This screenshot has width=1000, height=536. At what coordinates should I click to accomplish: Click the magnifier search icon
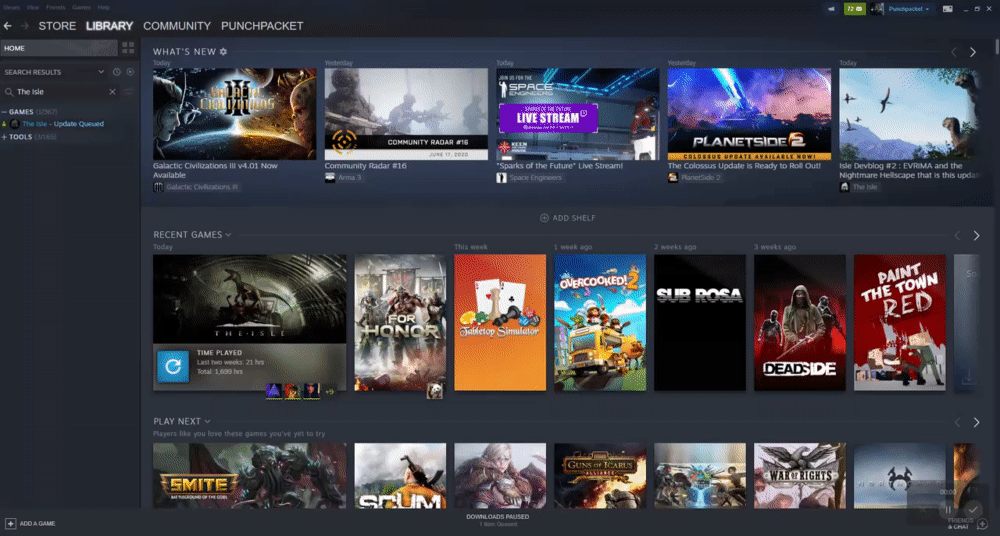[9, 92]
